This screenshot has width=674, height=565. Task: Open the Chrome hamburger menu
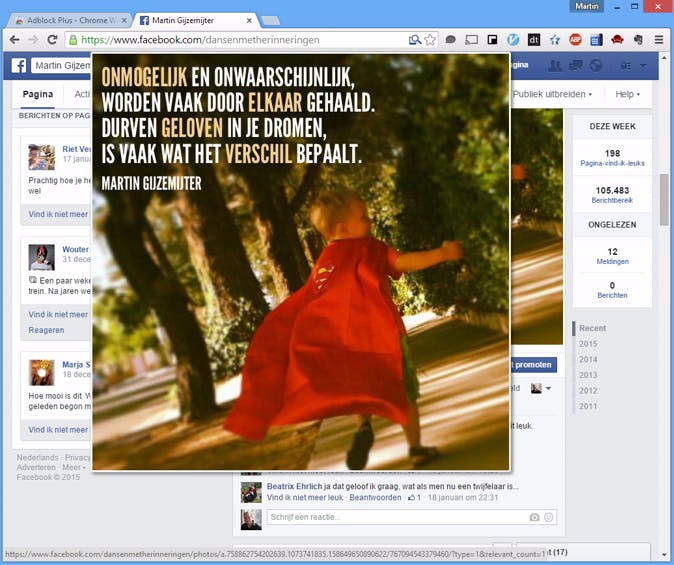(659, 40)
